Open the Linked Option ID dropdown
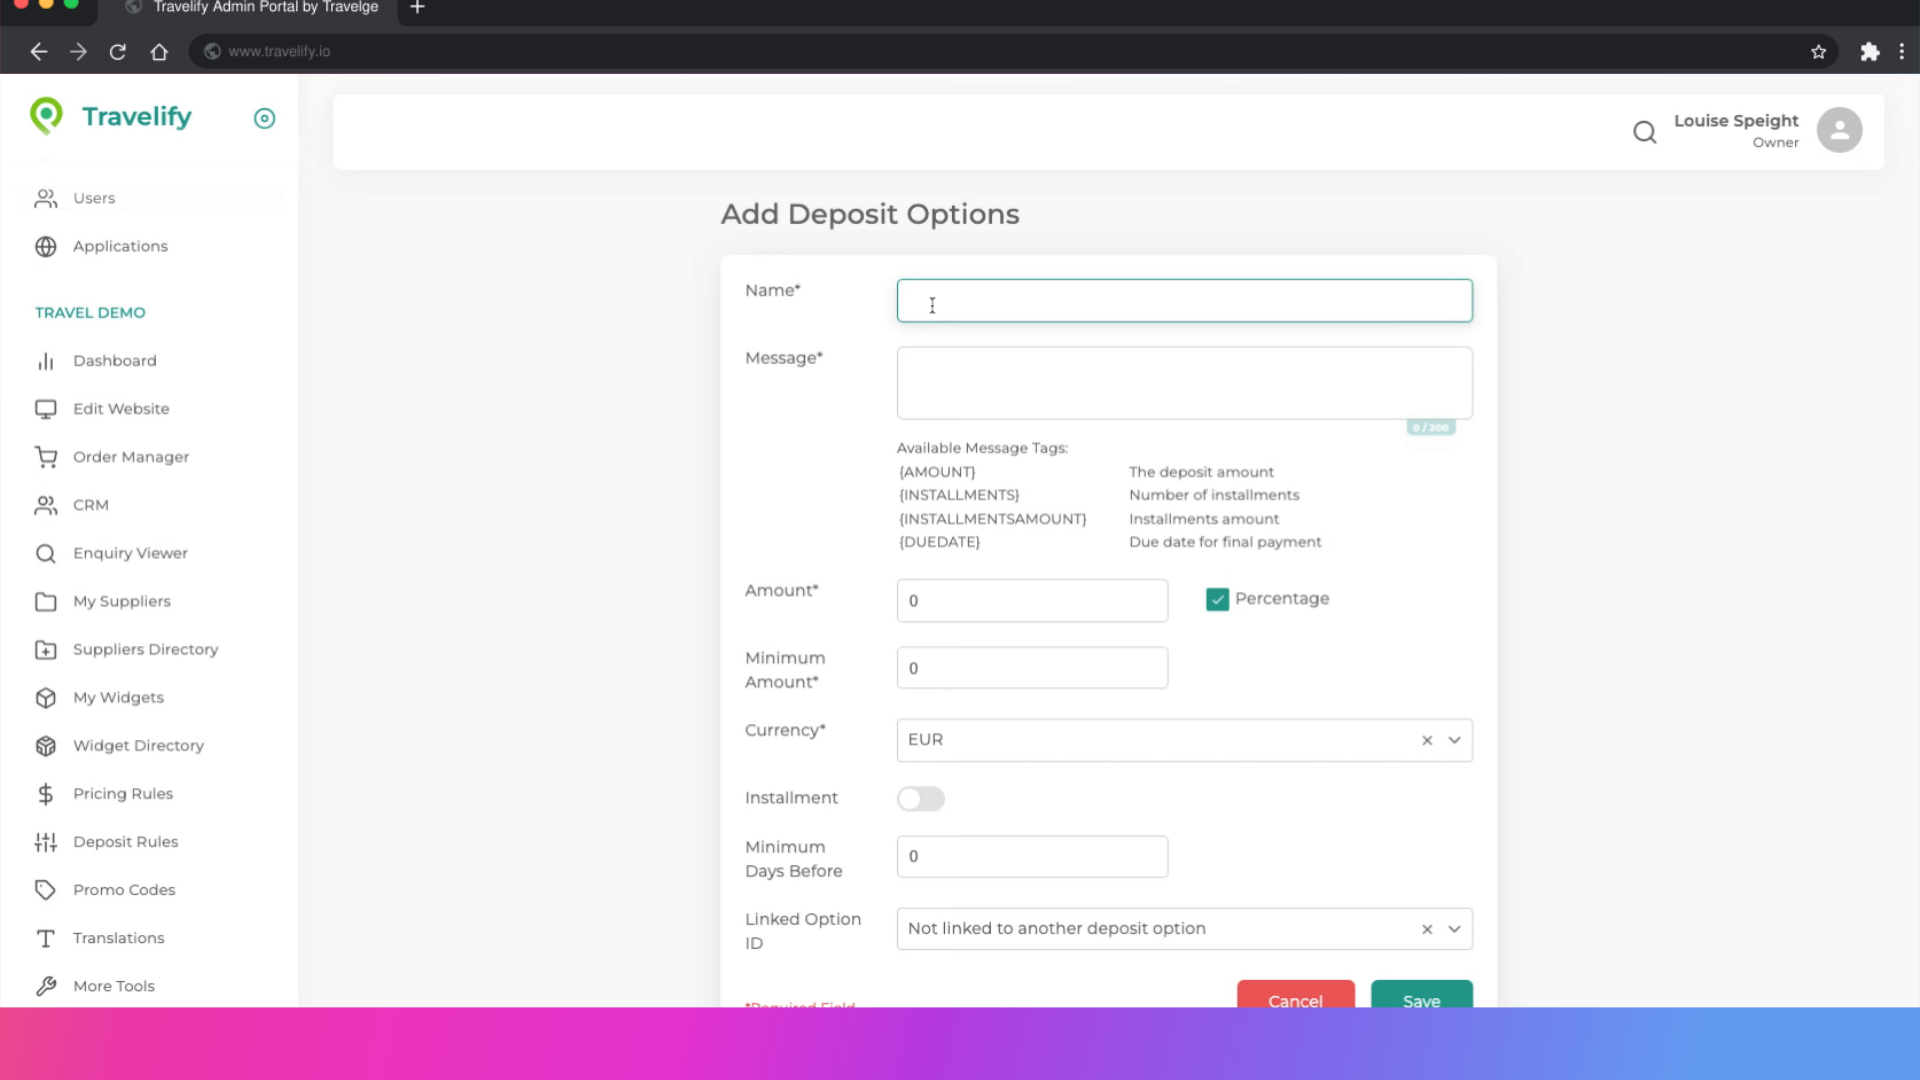 [x=1453, y=928]
